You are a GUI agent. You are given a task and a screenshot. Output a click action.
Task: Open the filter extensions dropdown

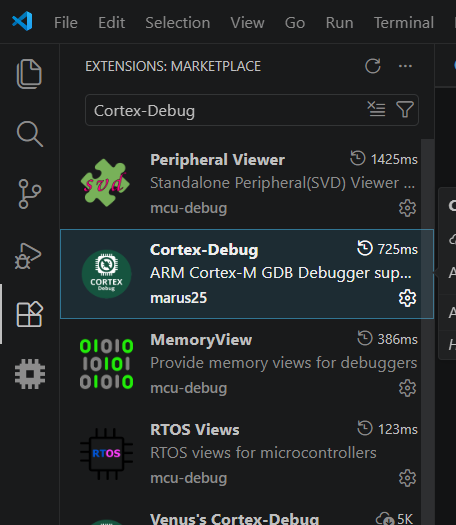pos(405,109)
